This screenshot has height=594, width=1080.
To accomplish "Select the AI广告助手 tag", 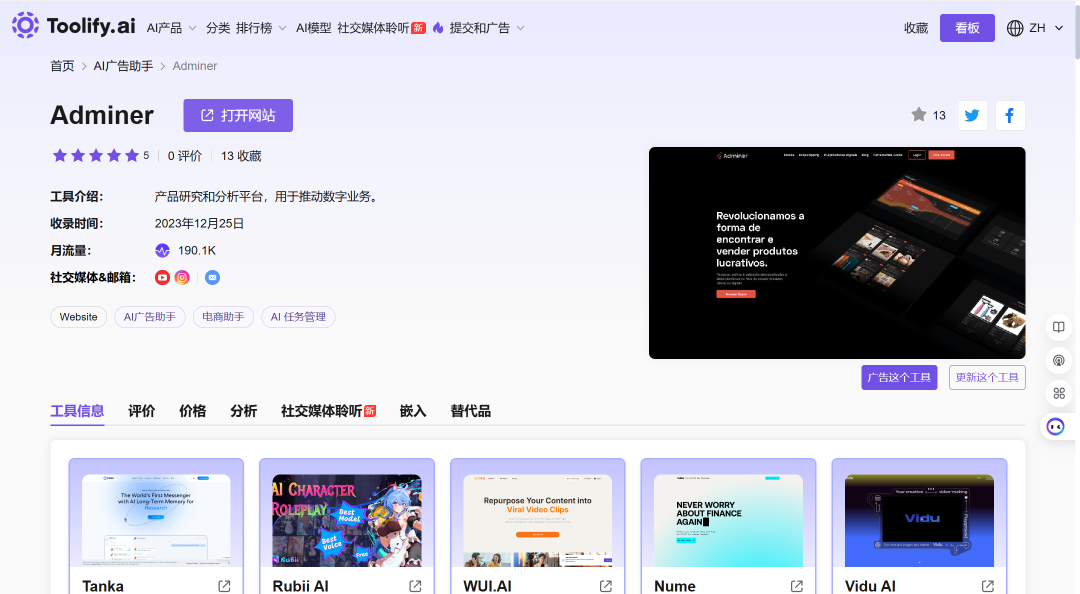I will coord(149,317).
